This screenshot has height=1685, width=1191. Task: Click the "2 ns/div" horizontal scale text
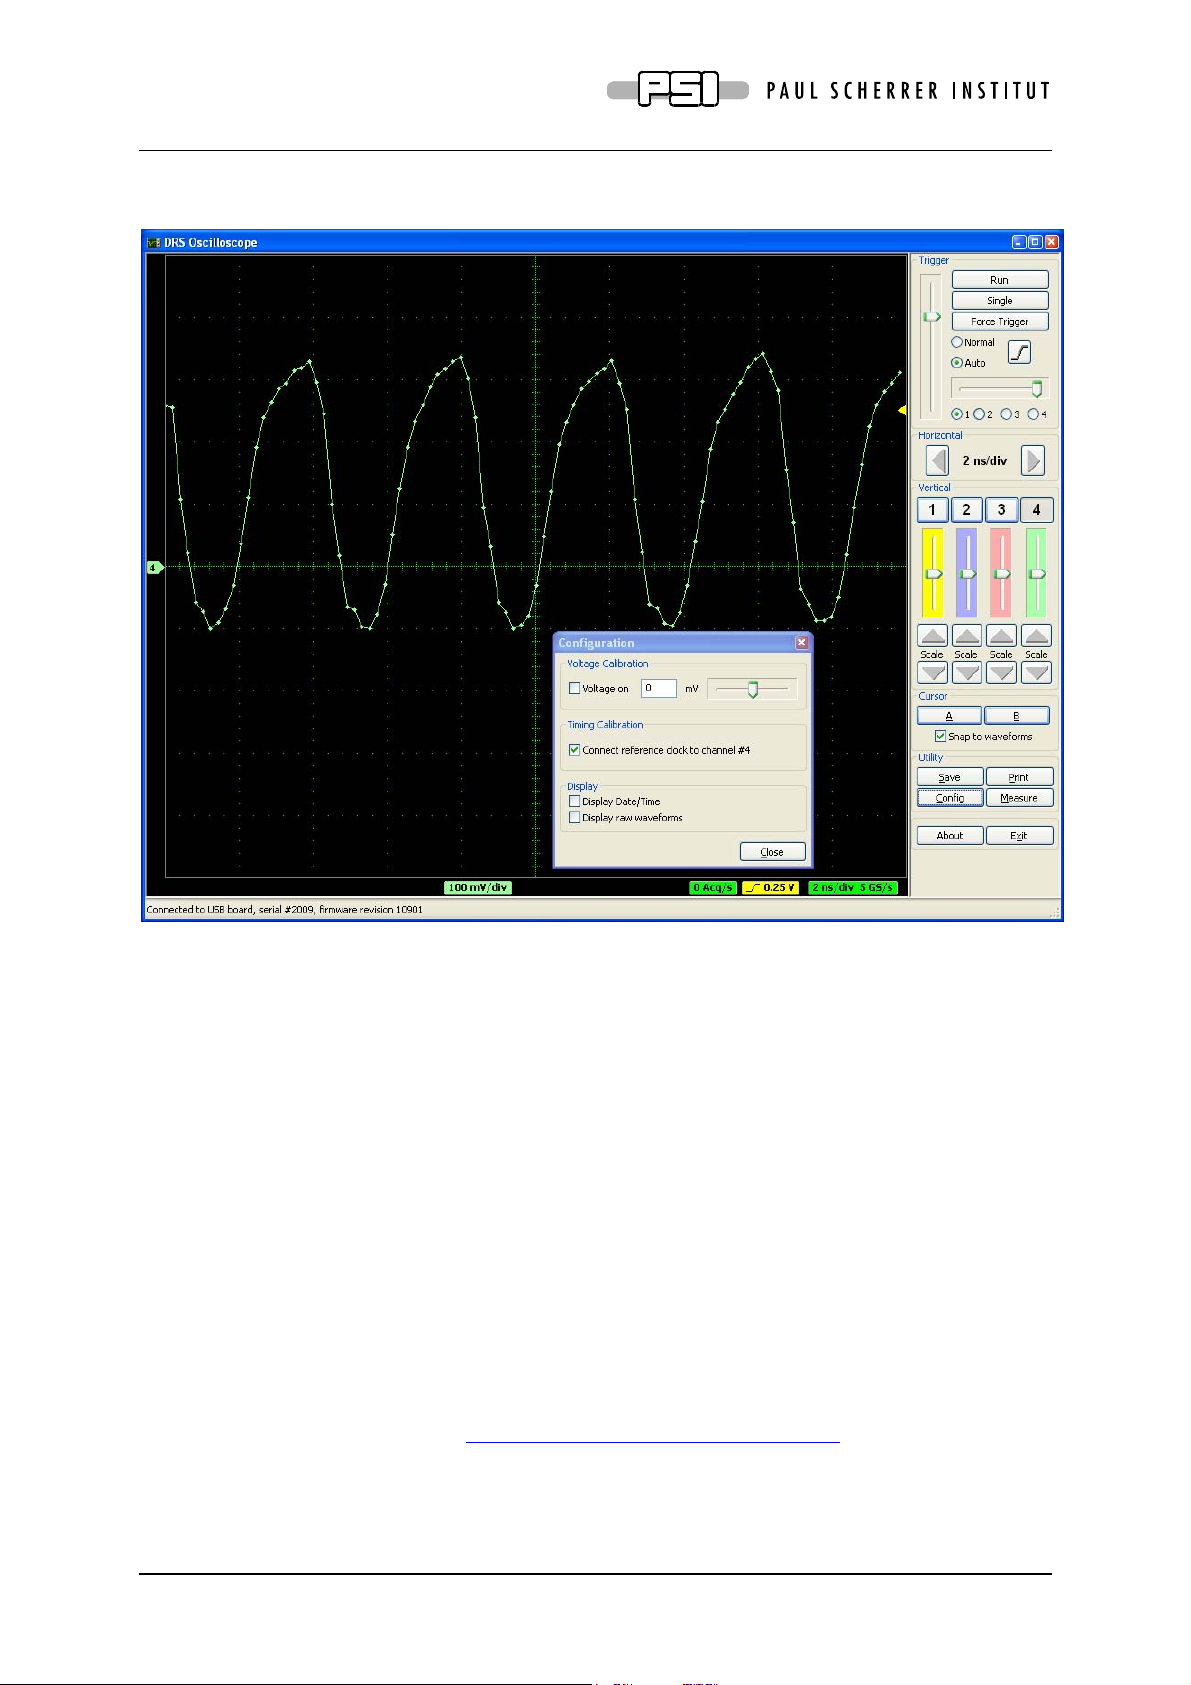coord(985,461)
